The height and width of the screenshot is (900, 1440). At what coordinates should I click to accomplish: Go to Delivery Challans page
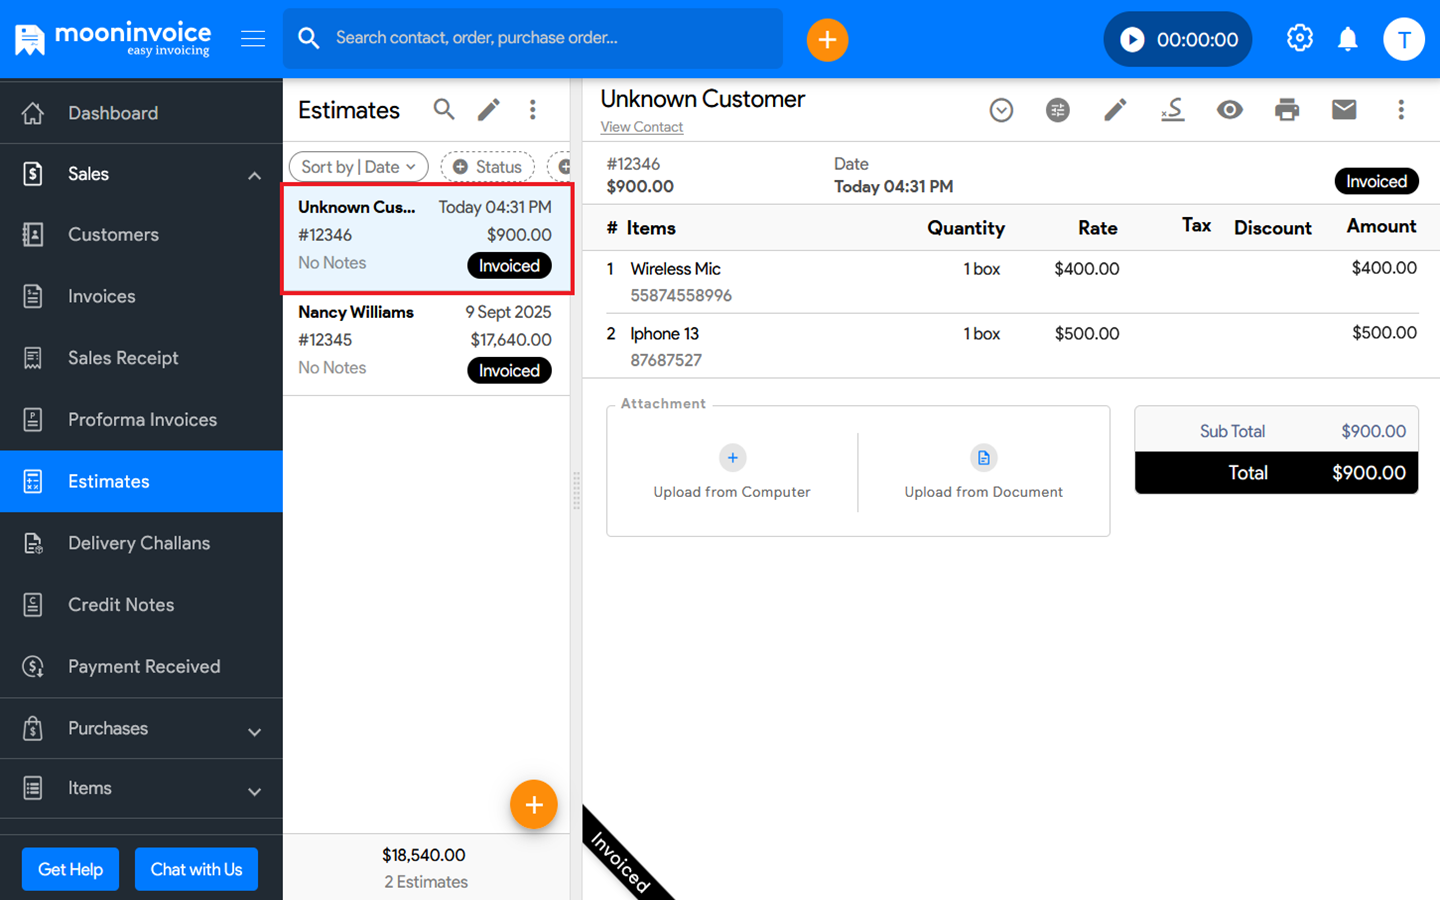(139, 544)
